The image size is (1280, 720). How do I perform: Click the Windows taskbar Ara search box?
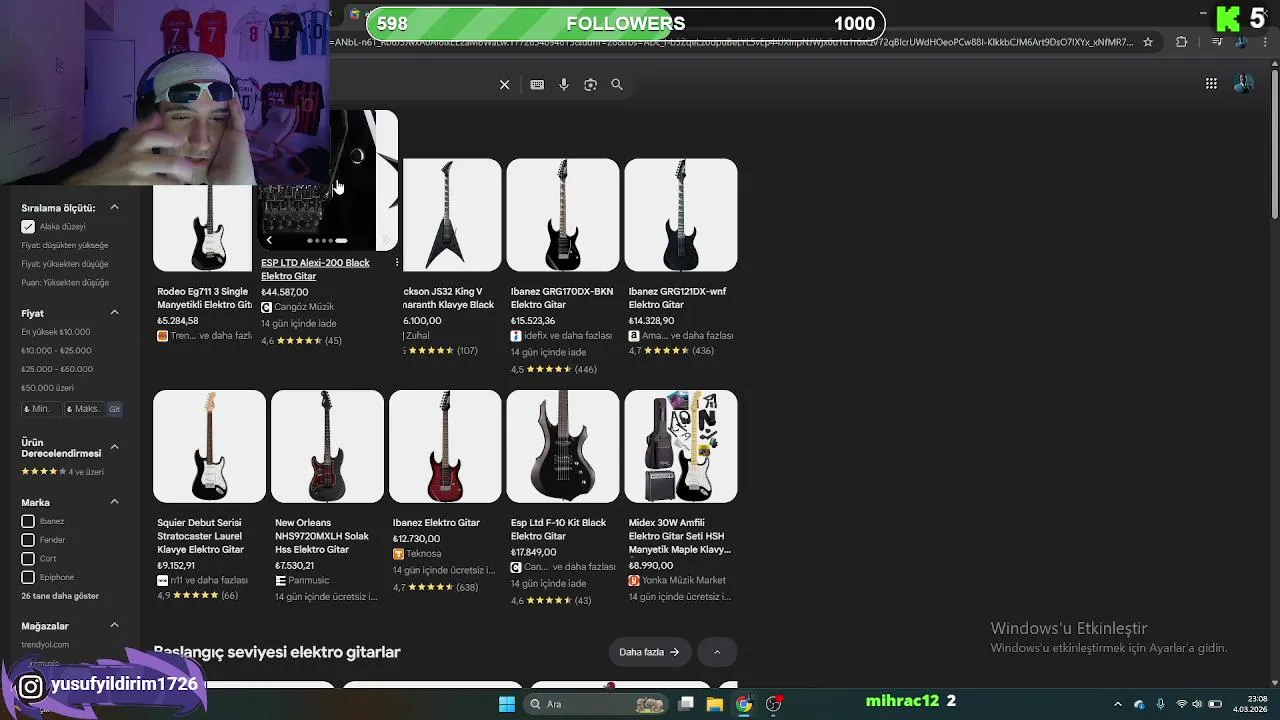[596, 704]
